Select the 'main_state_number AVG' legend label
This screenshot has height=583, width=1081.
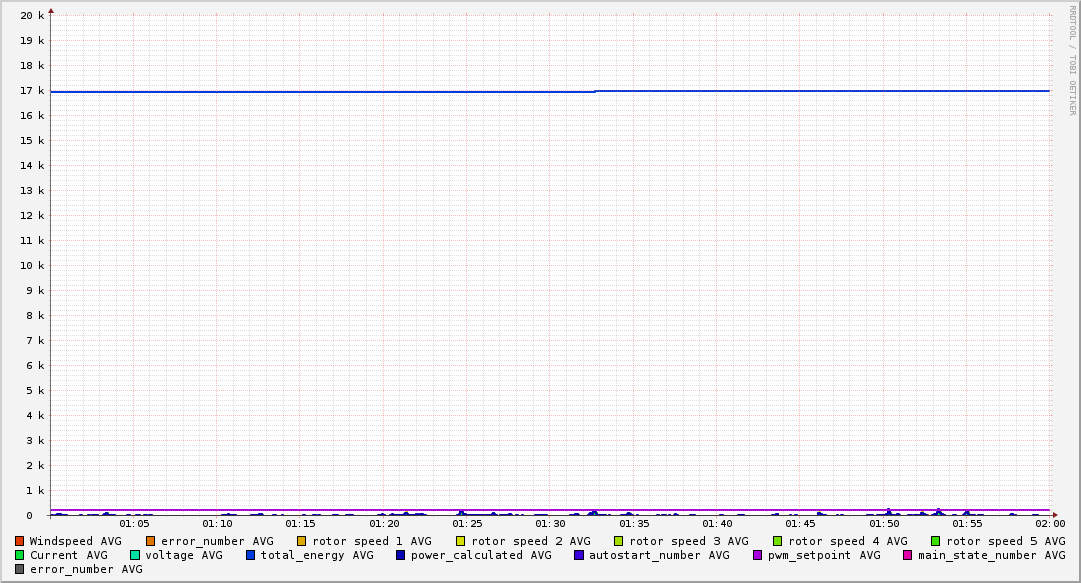(992, 555)
